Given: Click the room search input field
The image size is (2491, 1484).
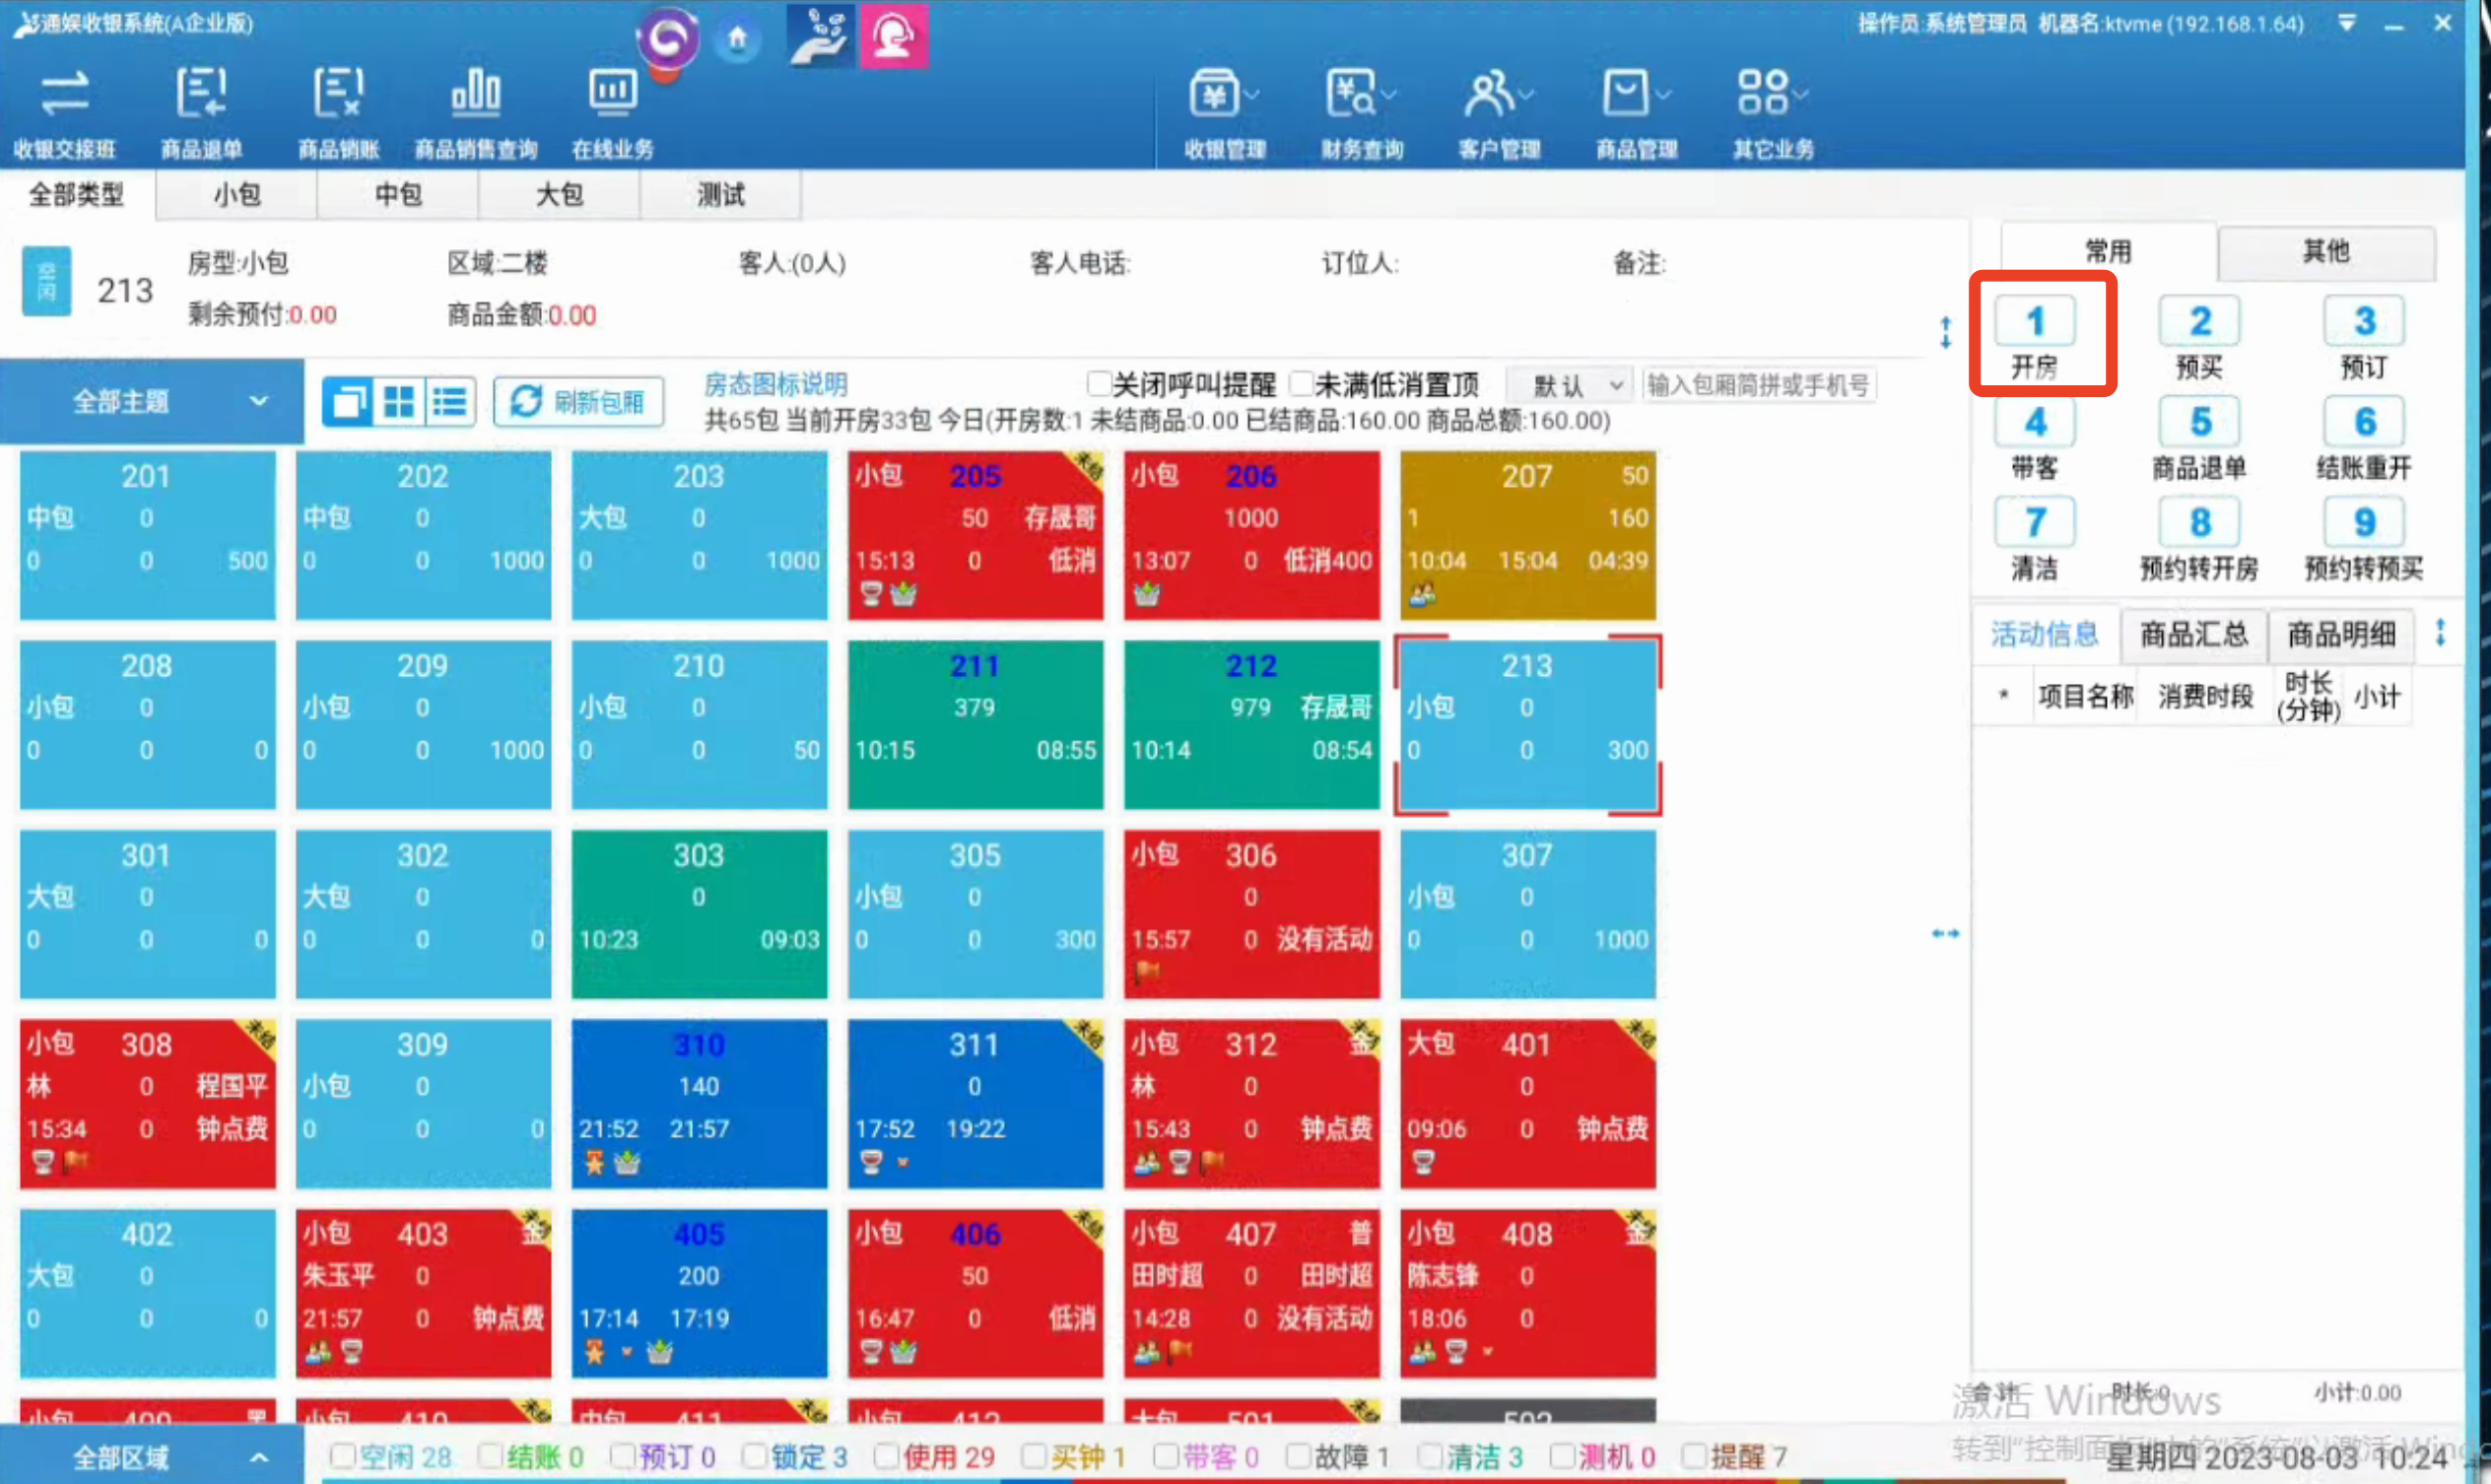Looking at the screenshot, I should coord(1759,385).
